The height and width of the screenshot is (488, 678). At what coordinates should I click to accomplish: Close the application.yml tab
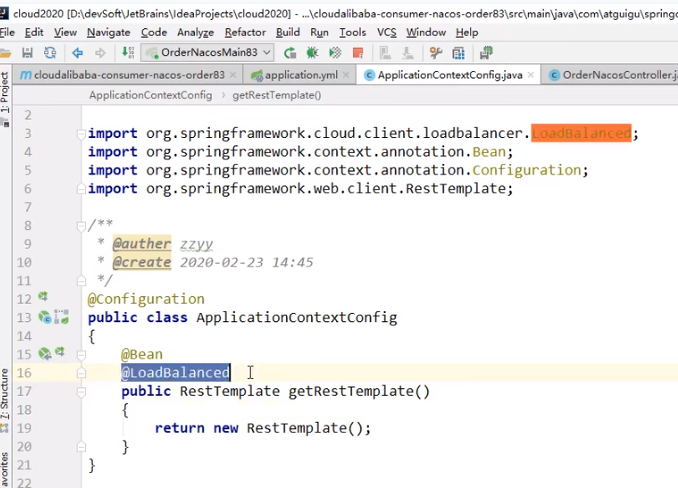click(346, 75)
